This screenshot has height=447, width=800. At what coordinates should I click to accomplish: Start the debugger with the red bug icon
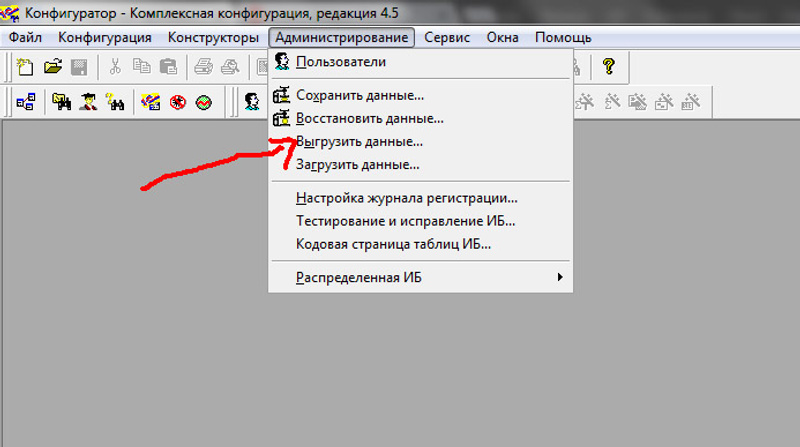click(178, 102)
